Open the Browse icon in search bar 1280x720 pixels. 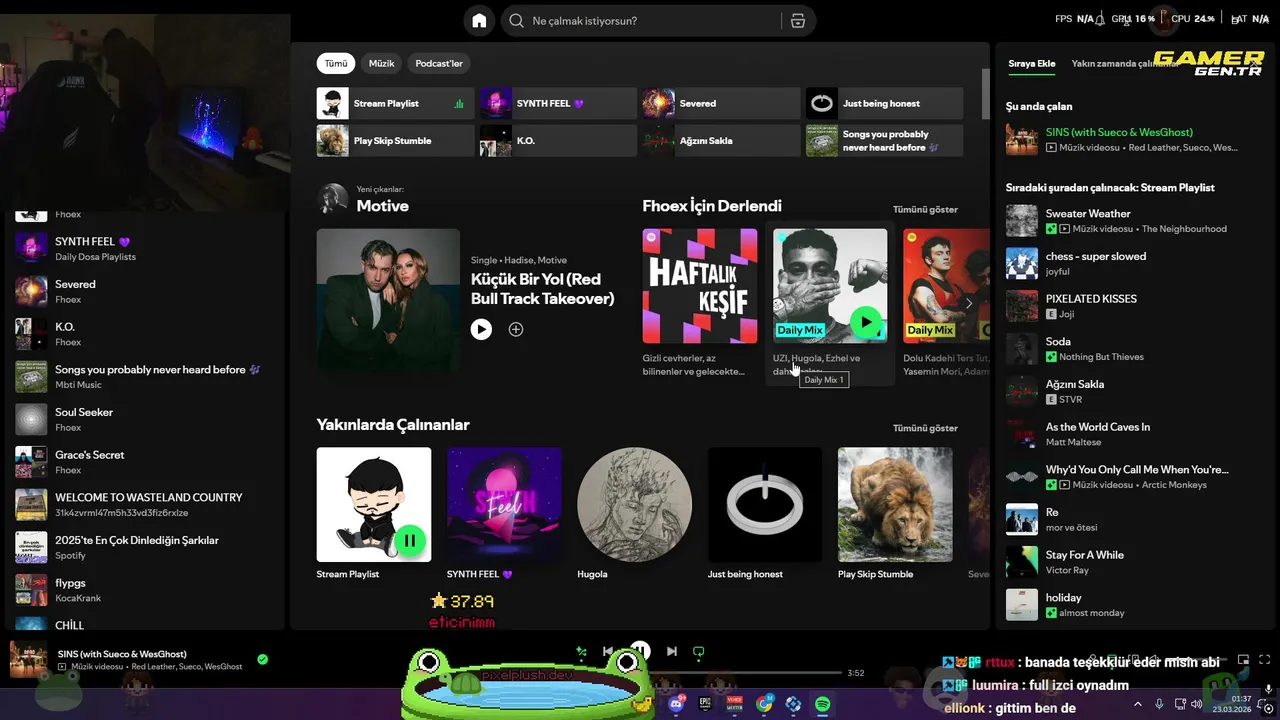797,20
